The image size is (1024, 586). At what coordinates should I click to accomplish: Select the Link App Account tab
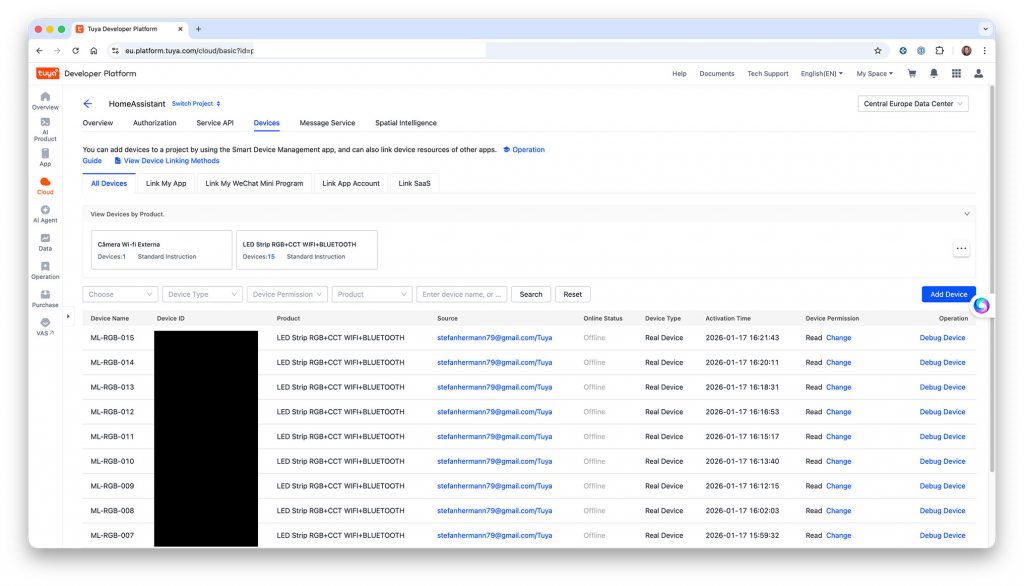(x=351, y=183)
